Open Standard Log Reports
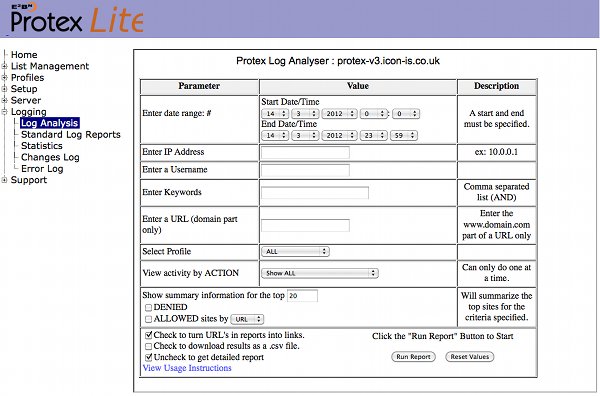Image resolution: width=600 pixels, height=396 pixels. (71, 135)
